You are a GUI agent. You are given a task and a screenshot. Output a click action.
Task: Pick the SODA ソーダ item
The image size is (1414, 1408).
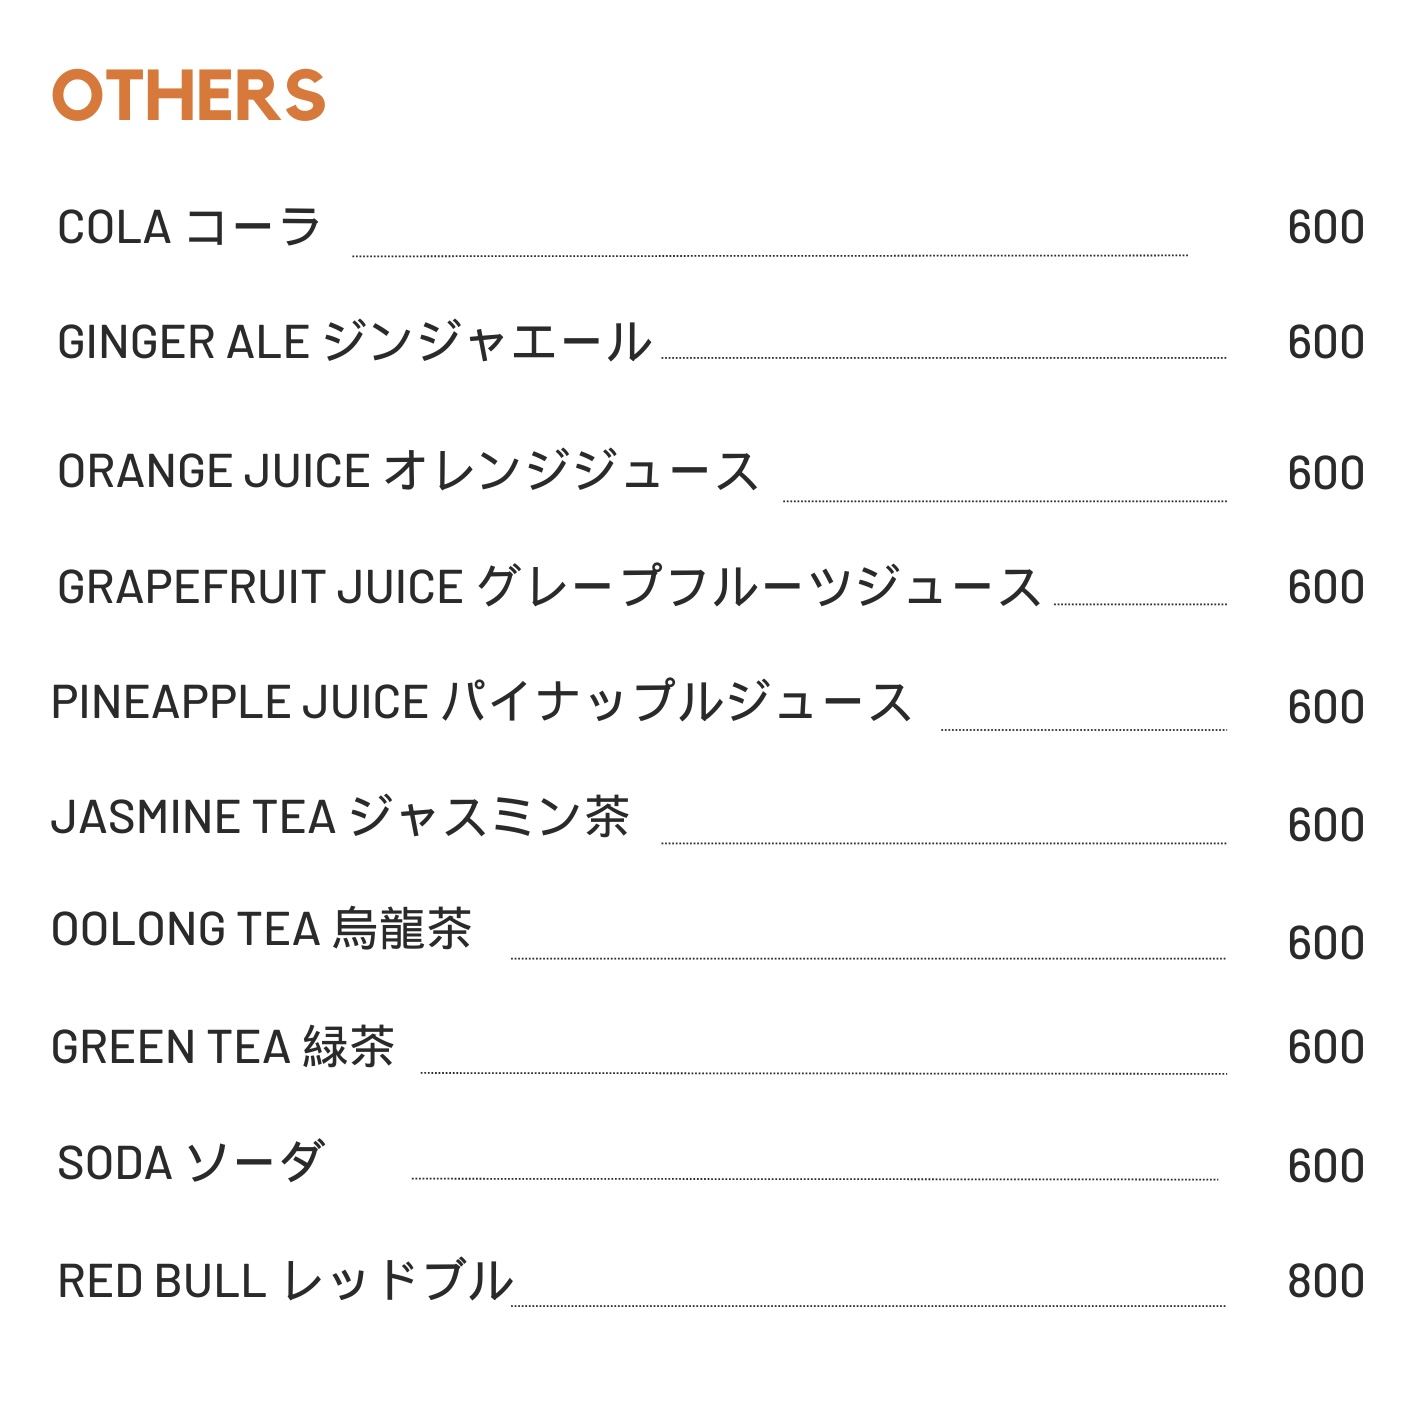pyautogui.click(x=191, y=1162)
